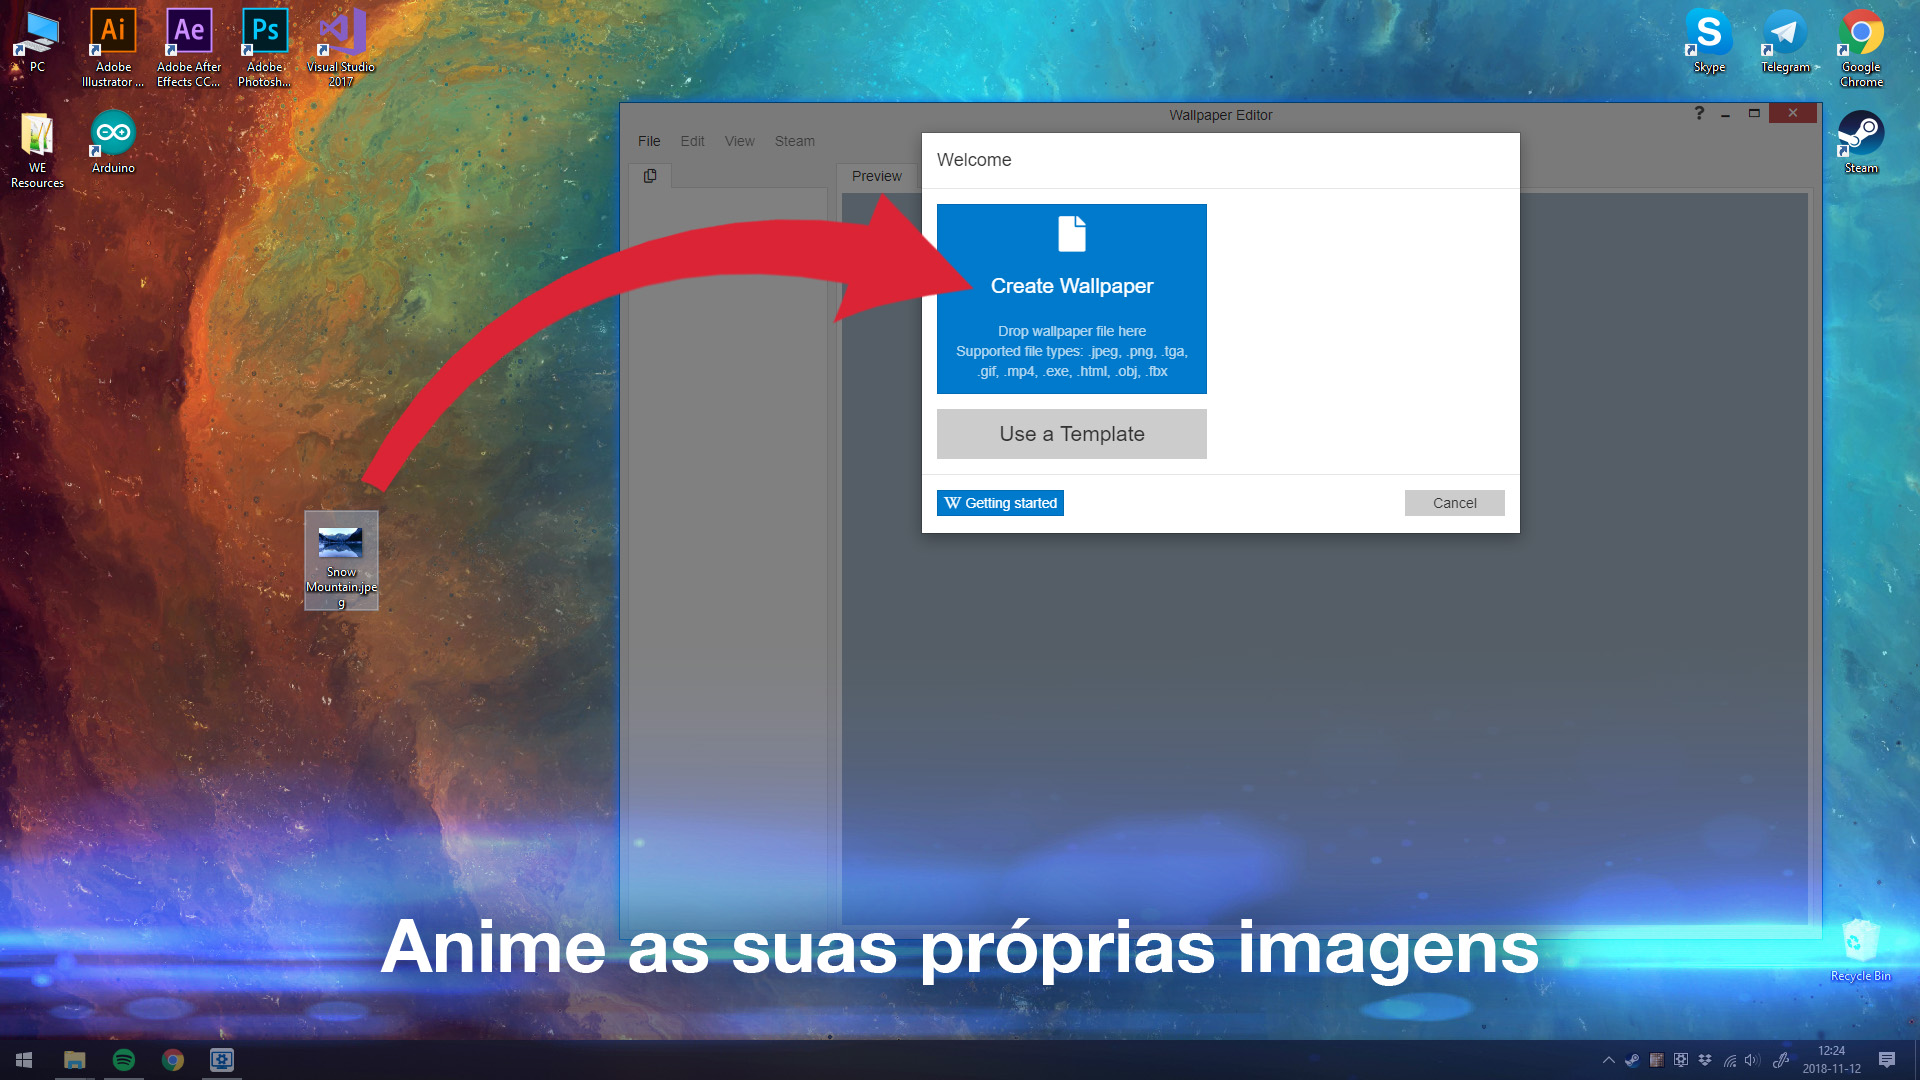Open the View menu

tap(738, 141)
